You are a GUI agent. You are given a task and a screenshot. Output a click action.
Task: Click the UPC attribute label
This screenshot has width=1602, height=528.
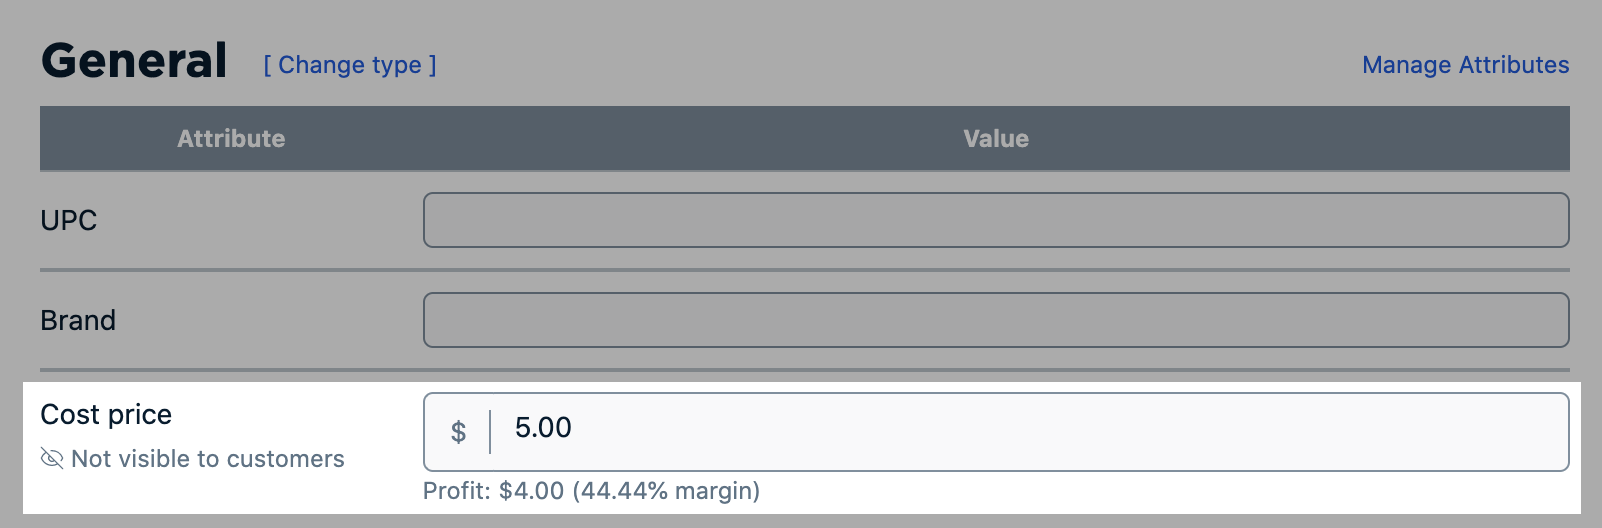[69, 221]
